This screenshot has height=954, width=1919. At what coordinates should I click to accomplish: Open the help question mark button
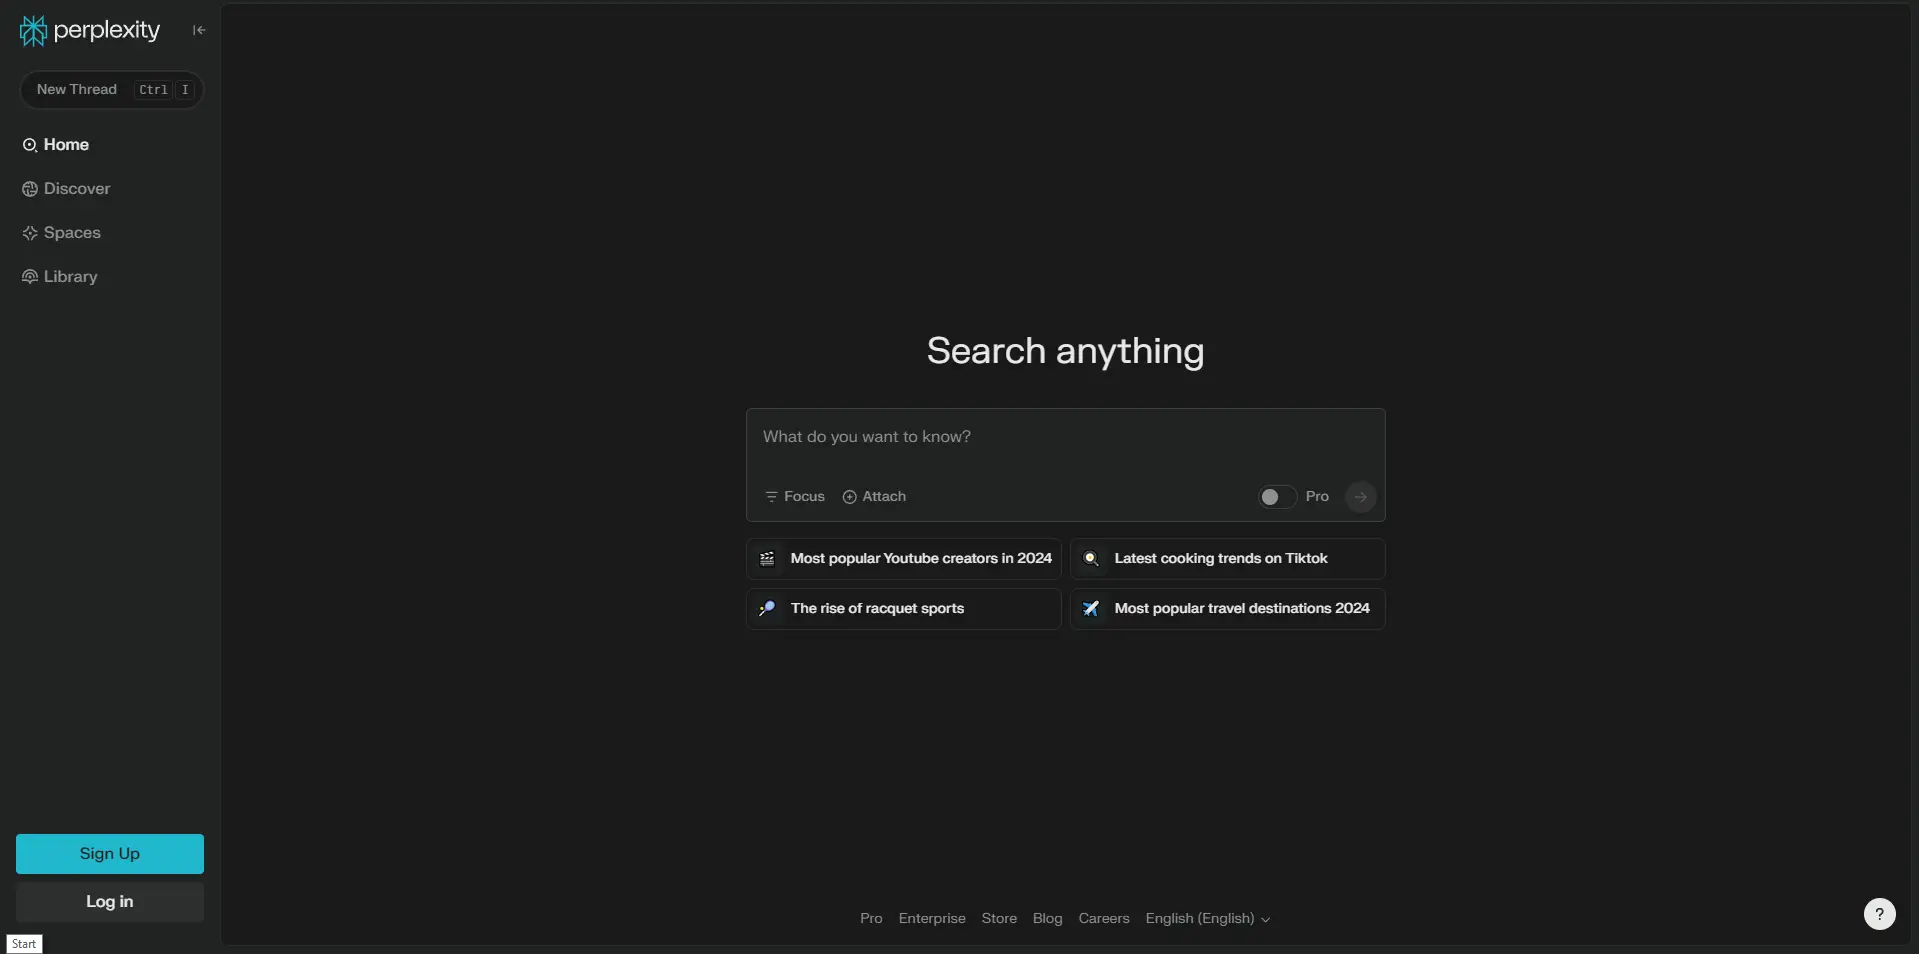point(1879,914)
